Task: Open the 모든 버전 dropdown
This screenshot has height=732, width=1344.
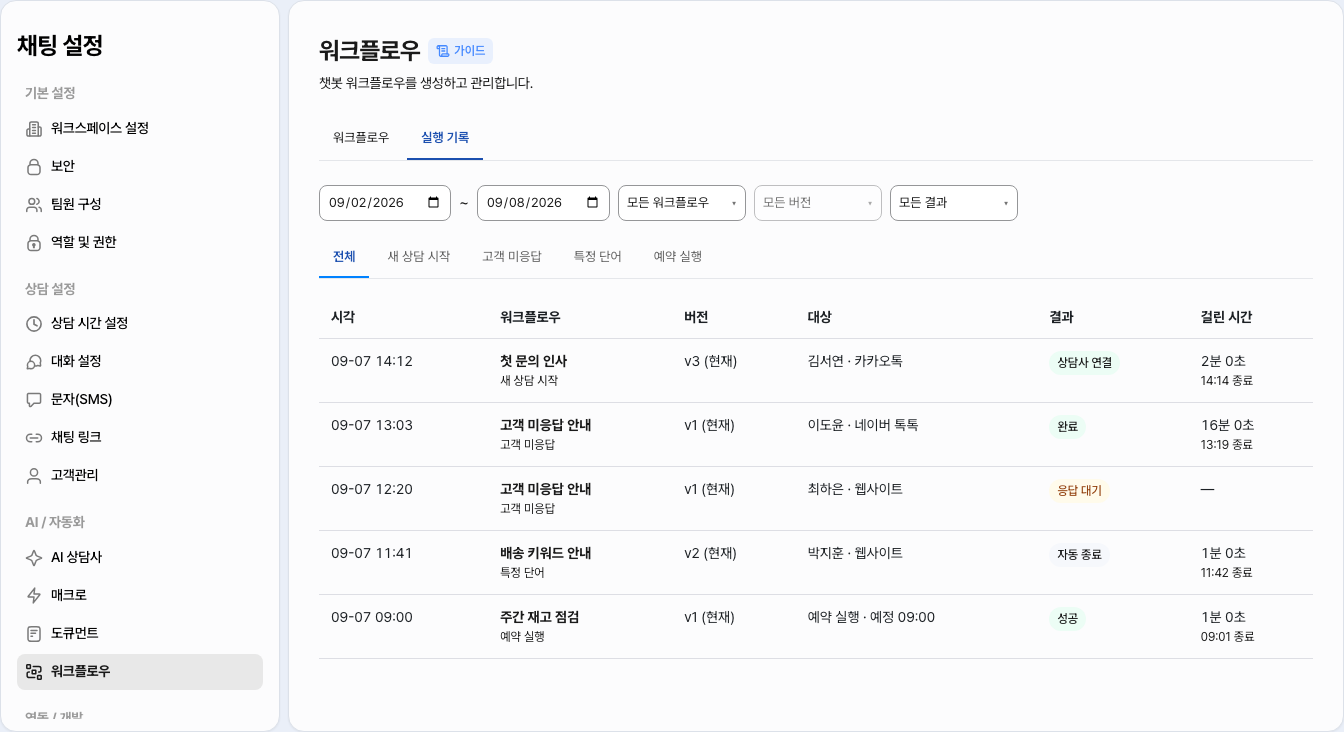Action: click(818, 203)
